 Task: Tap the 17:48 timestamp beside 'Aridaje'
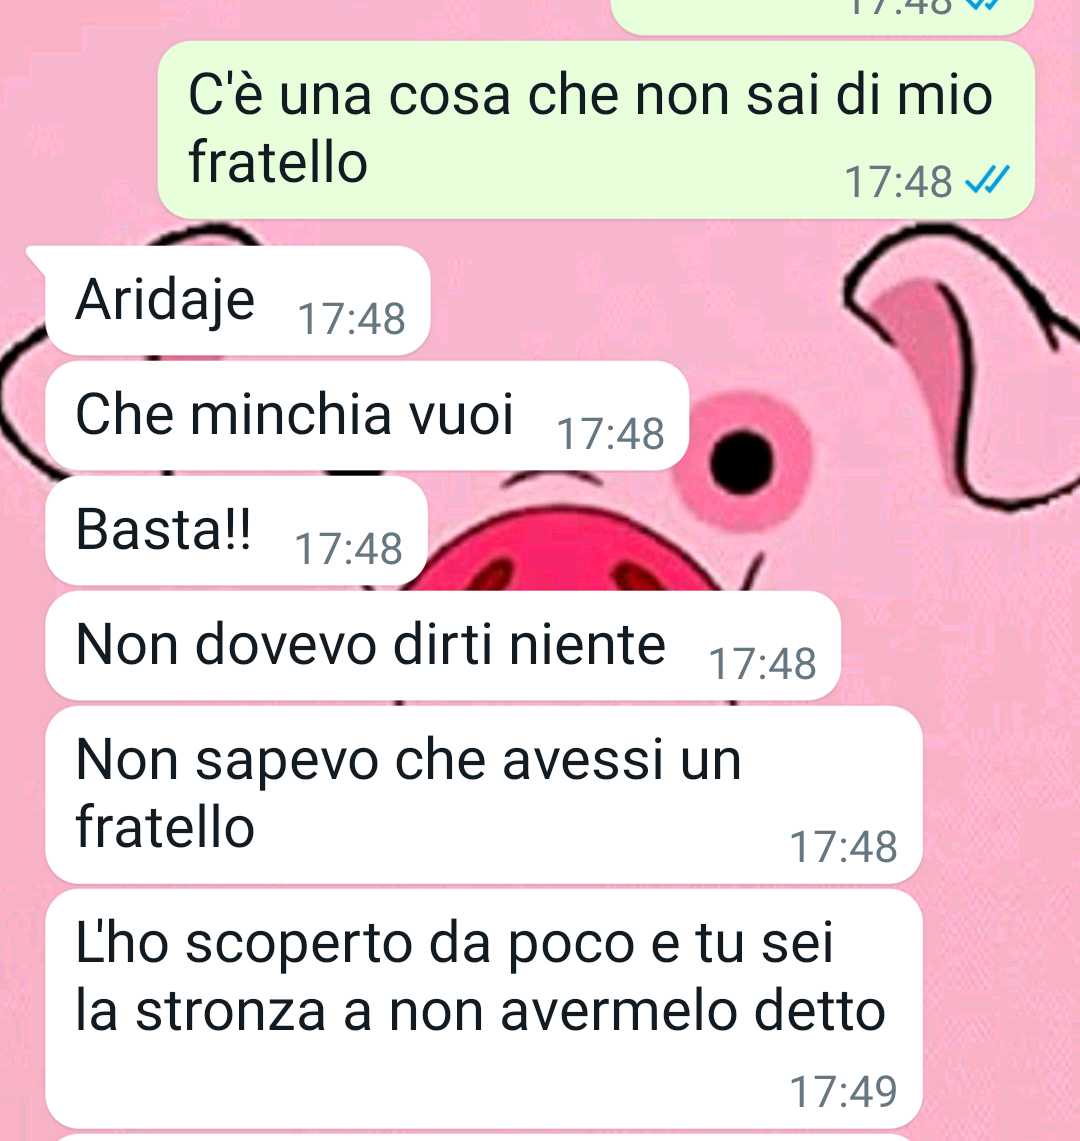click(352, 319)
